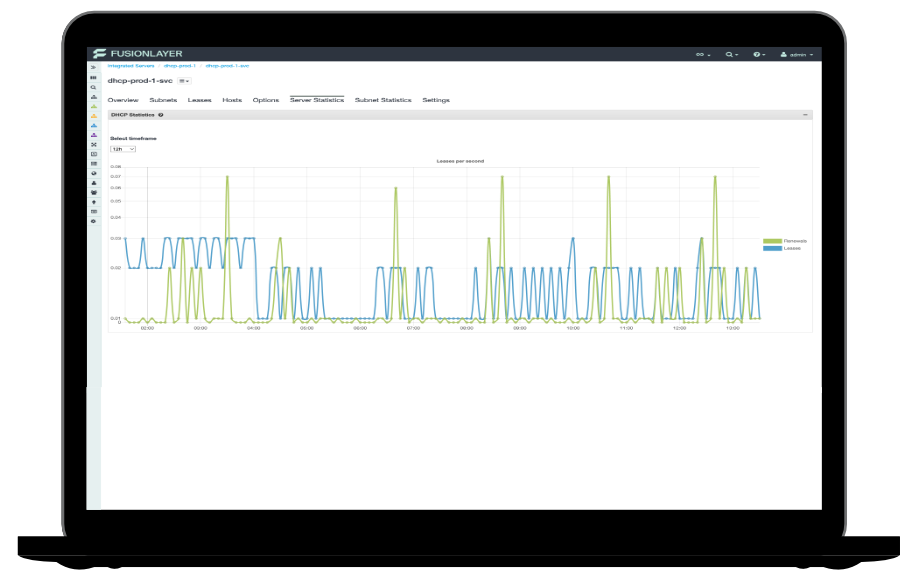Click the users group icon in sidebar
Screen dimensions: 910x587
click(x=94, y=192)
